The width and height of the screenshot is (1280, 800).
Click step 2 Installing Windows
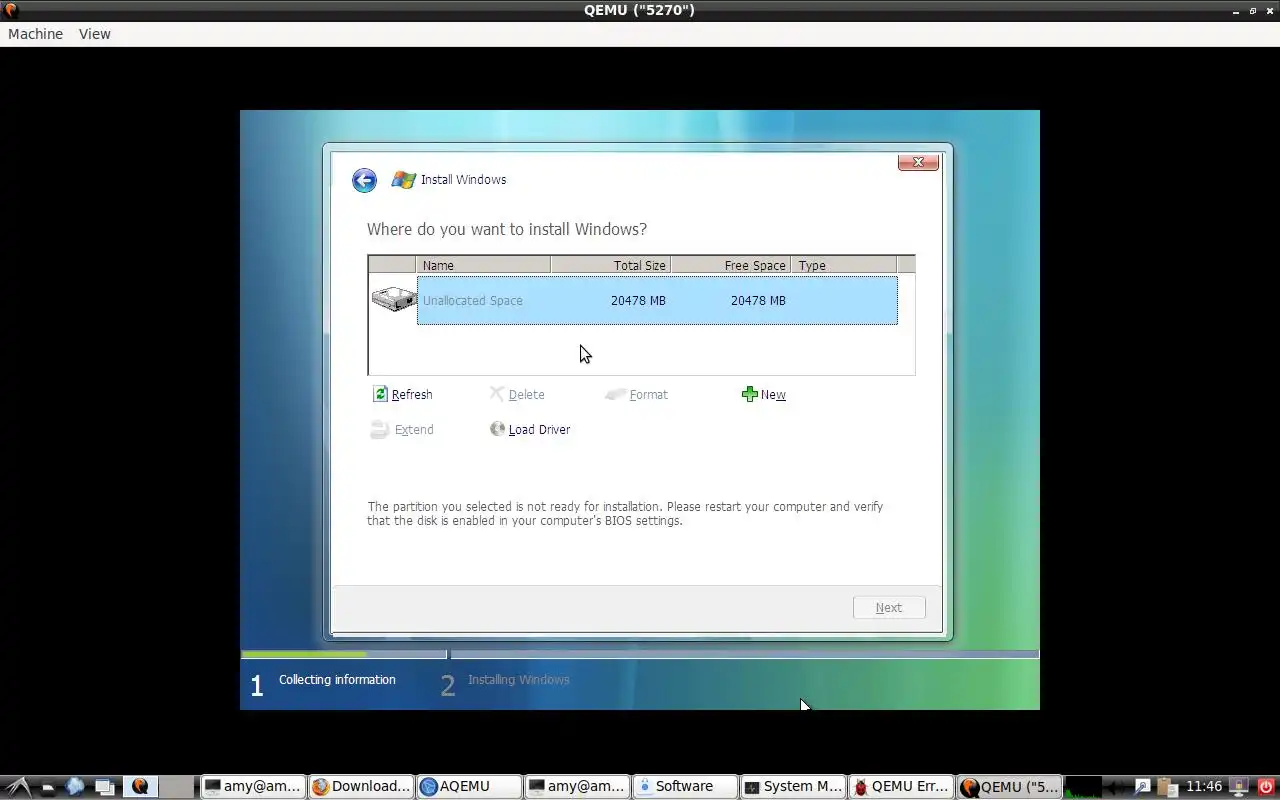(505, 682)
